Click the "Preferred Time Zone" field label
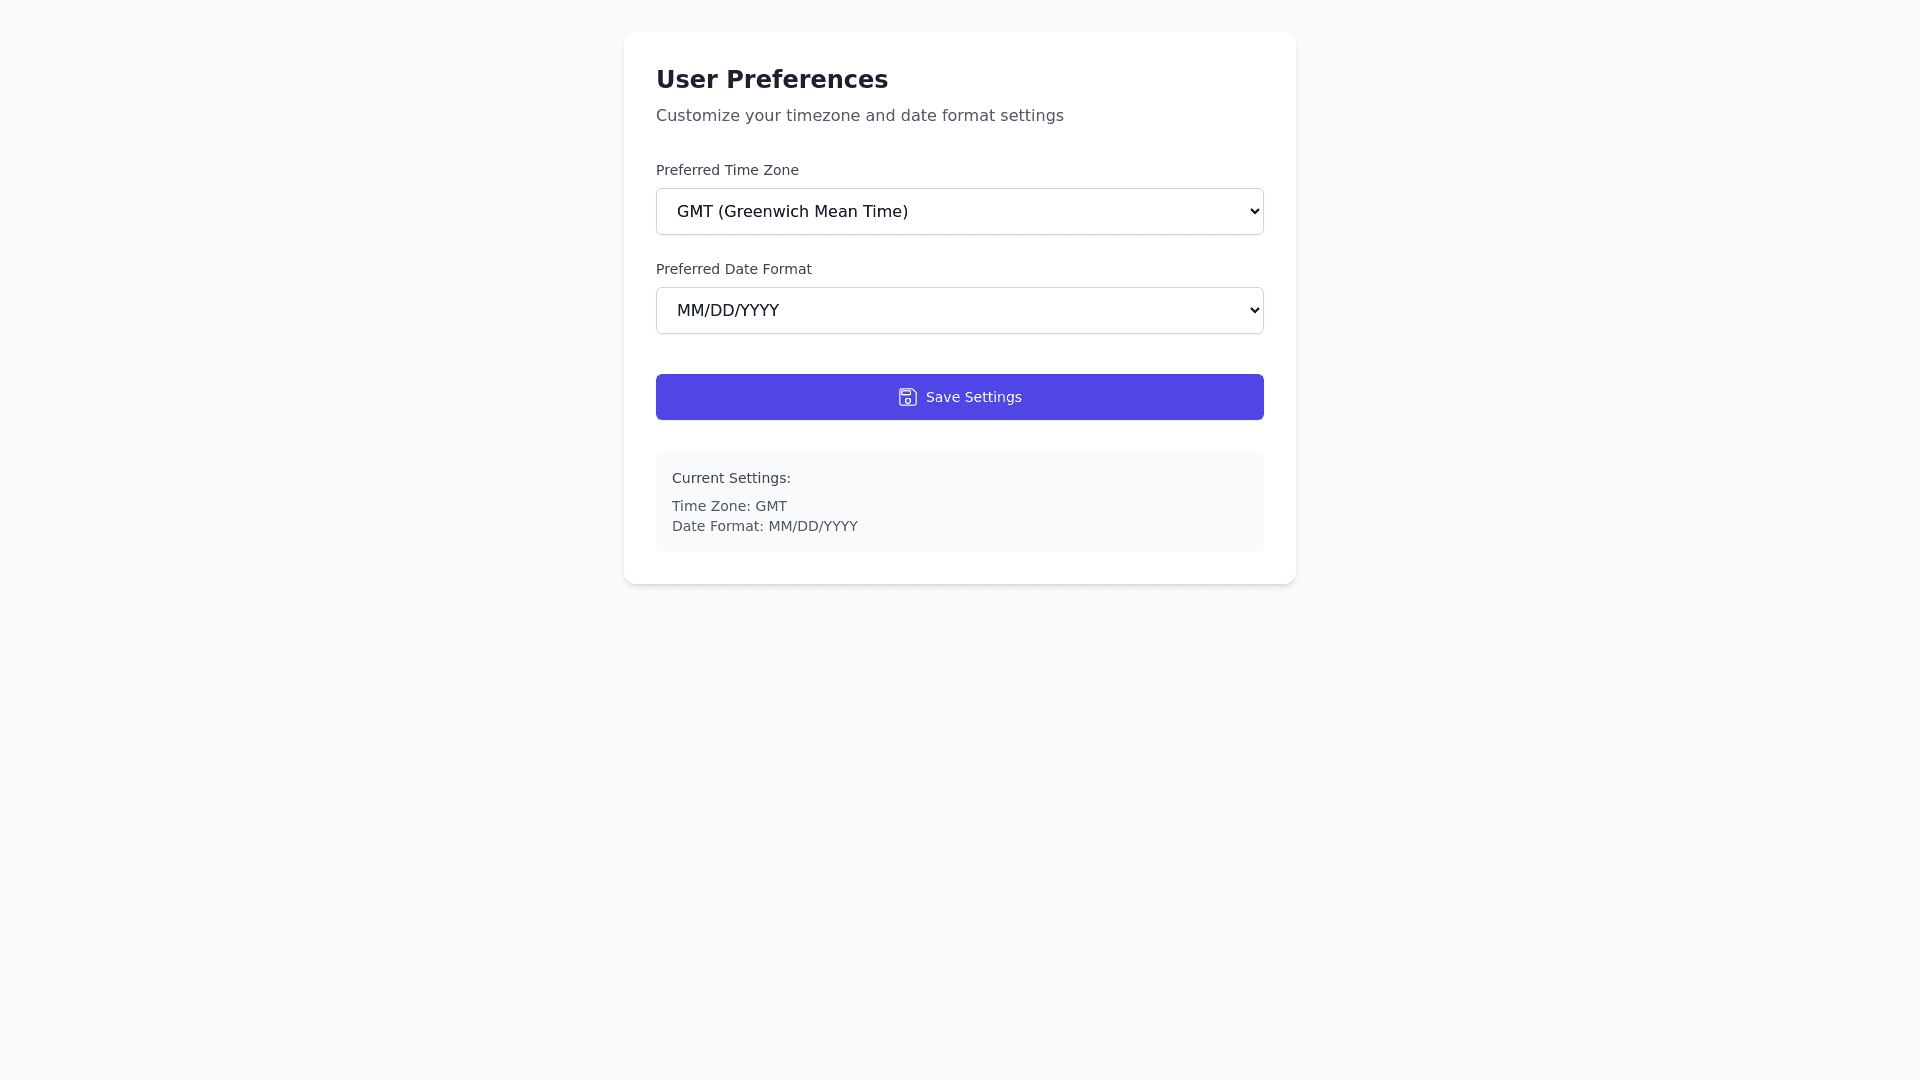The height and width of the screenshot is (1080, 1920). (x=727, y=170)
